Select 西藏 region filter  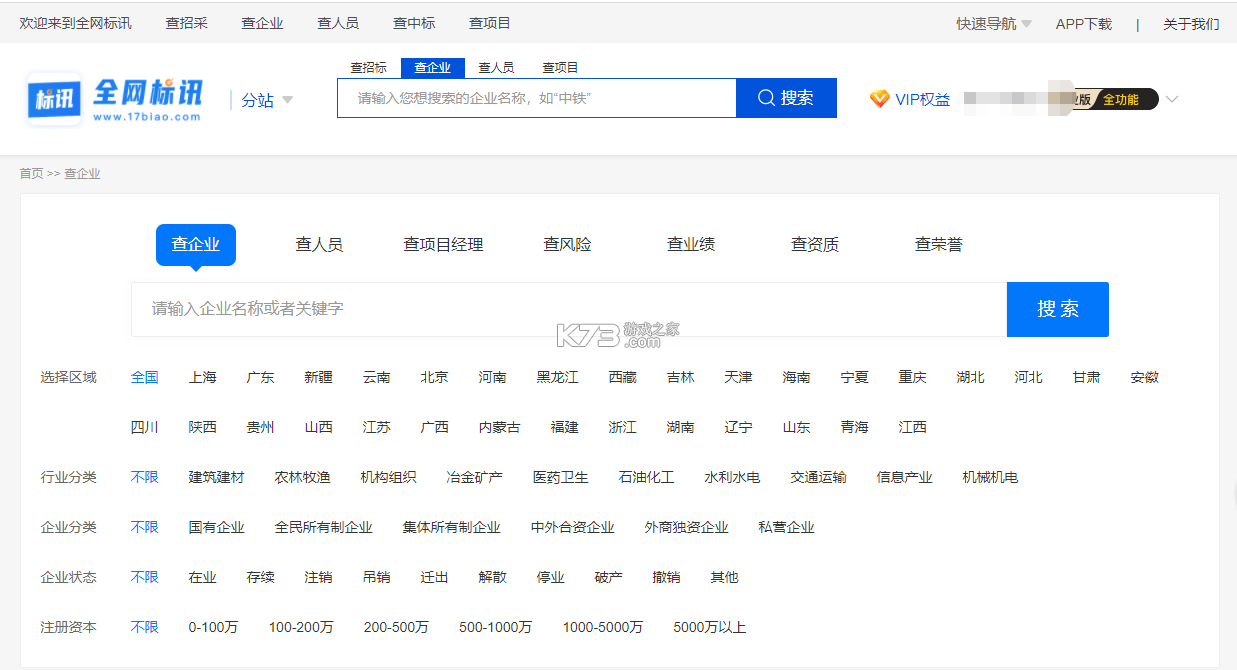623,377
